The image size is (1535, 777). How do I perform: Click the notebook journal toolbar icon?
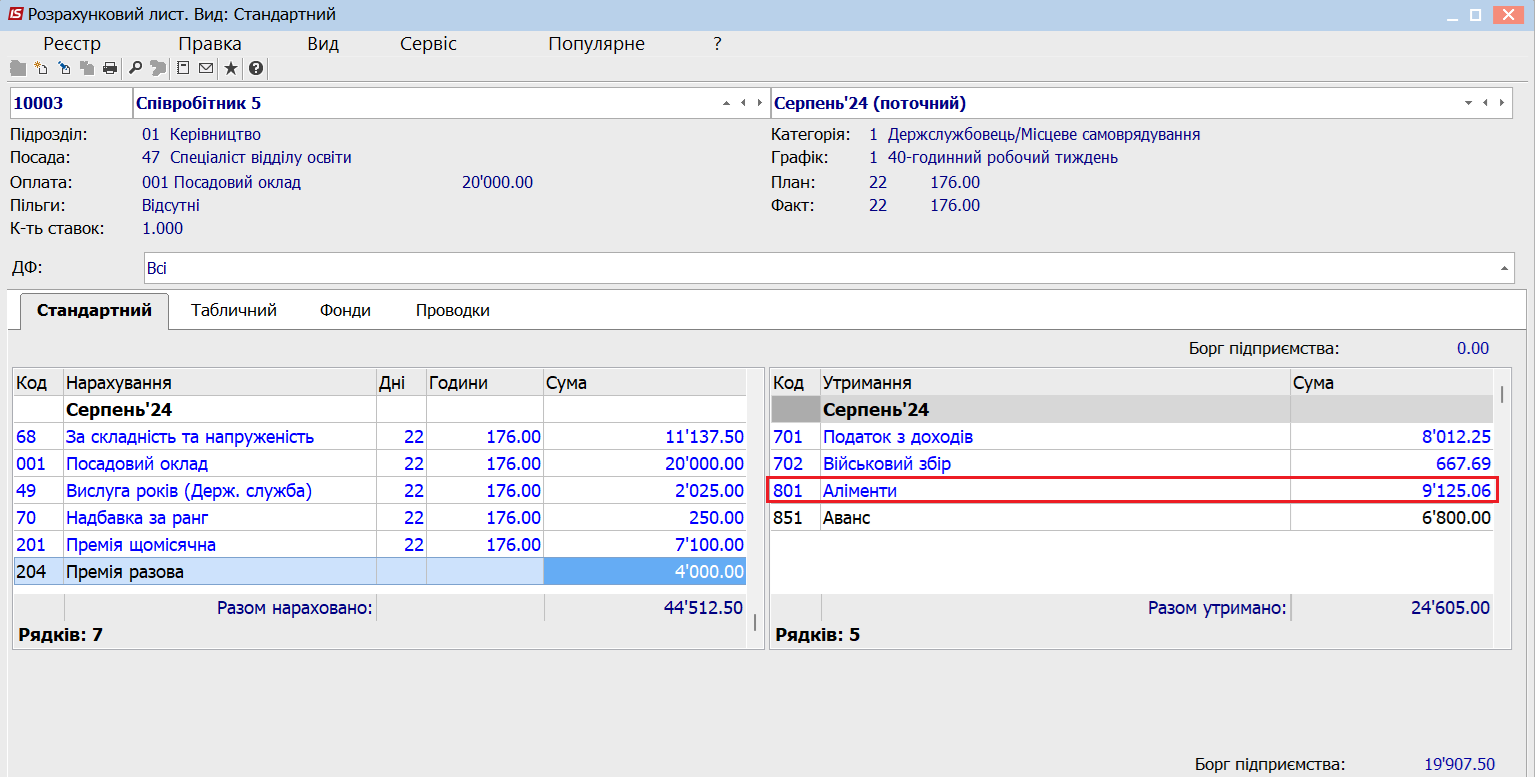(x=183, y=68)
